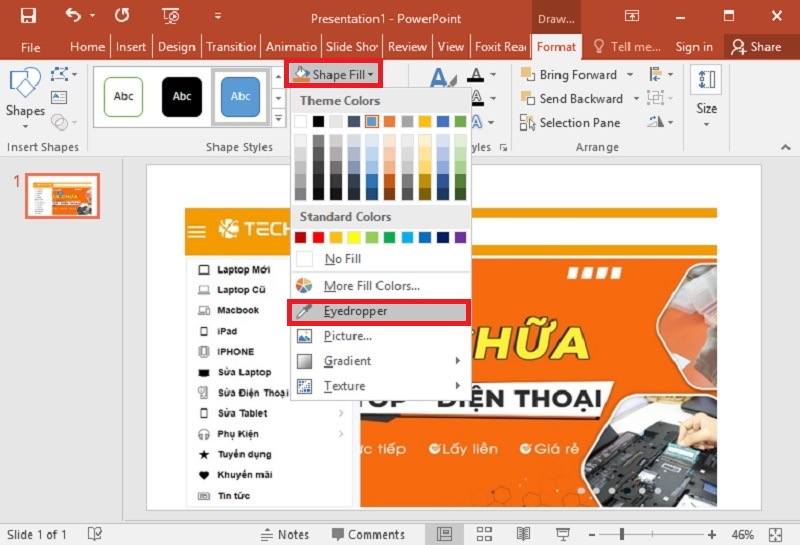Viewport: 800px width, 545px height.
Task: Expand the Texture submenu
Action: pyautogui.click(x=378, y=386)
